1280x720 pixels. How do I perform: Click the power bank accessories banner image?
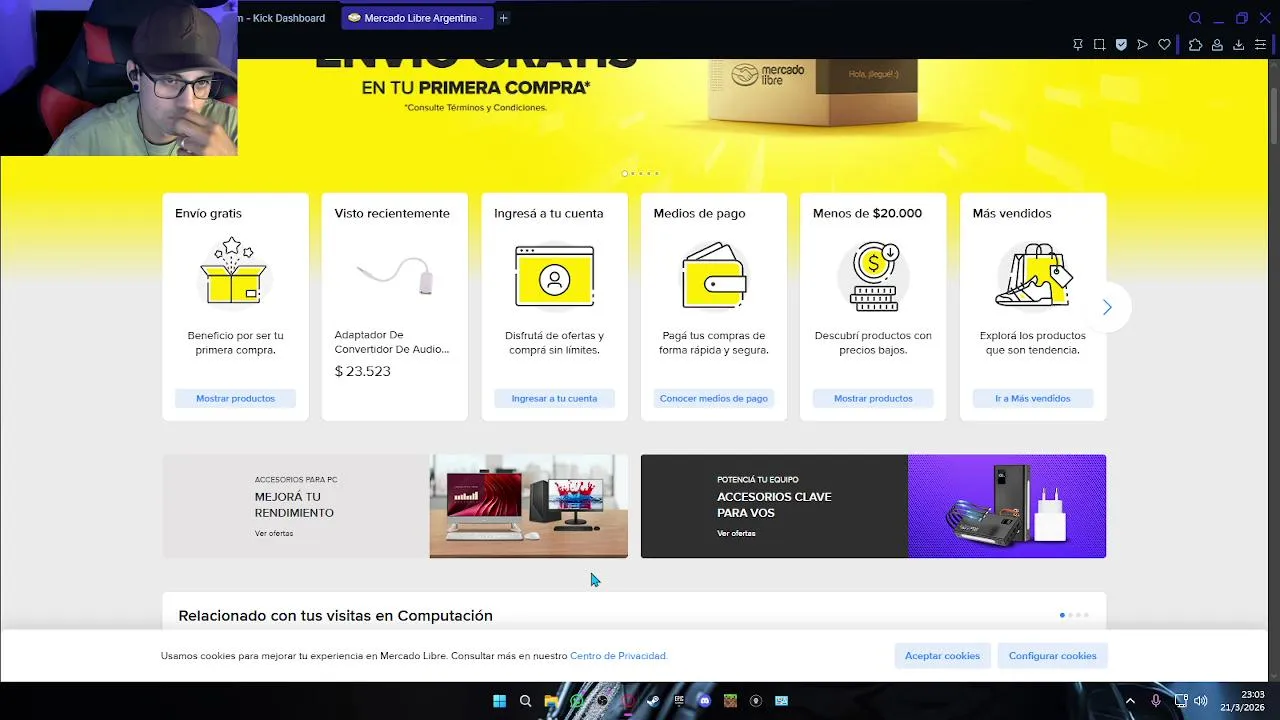(1007, 506)
